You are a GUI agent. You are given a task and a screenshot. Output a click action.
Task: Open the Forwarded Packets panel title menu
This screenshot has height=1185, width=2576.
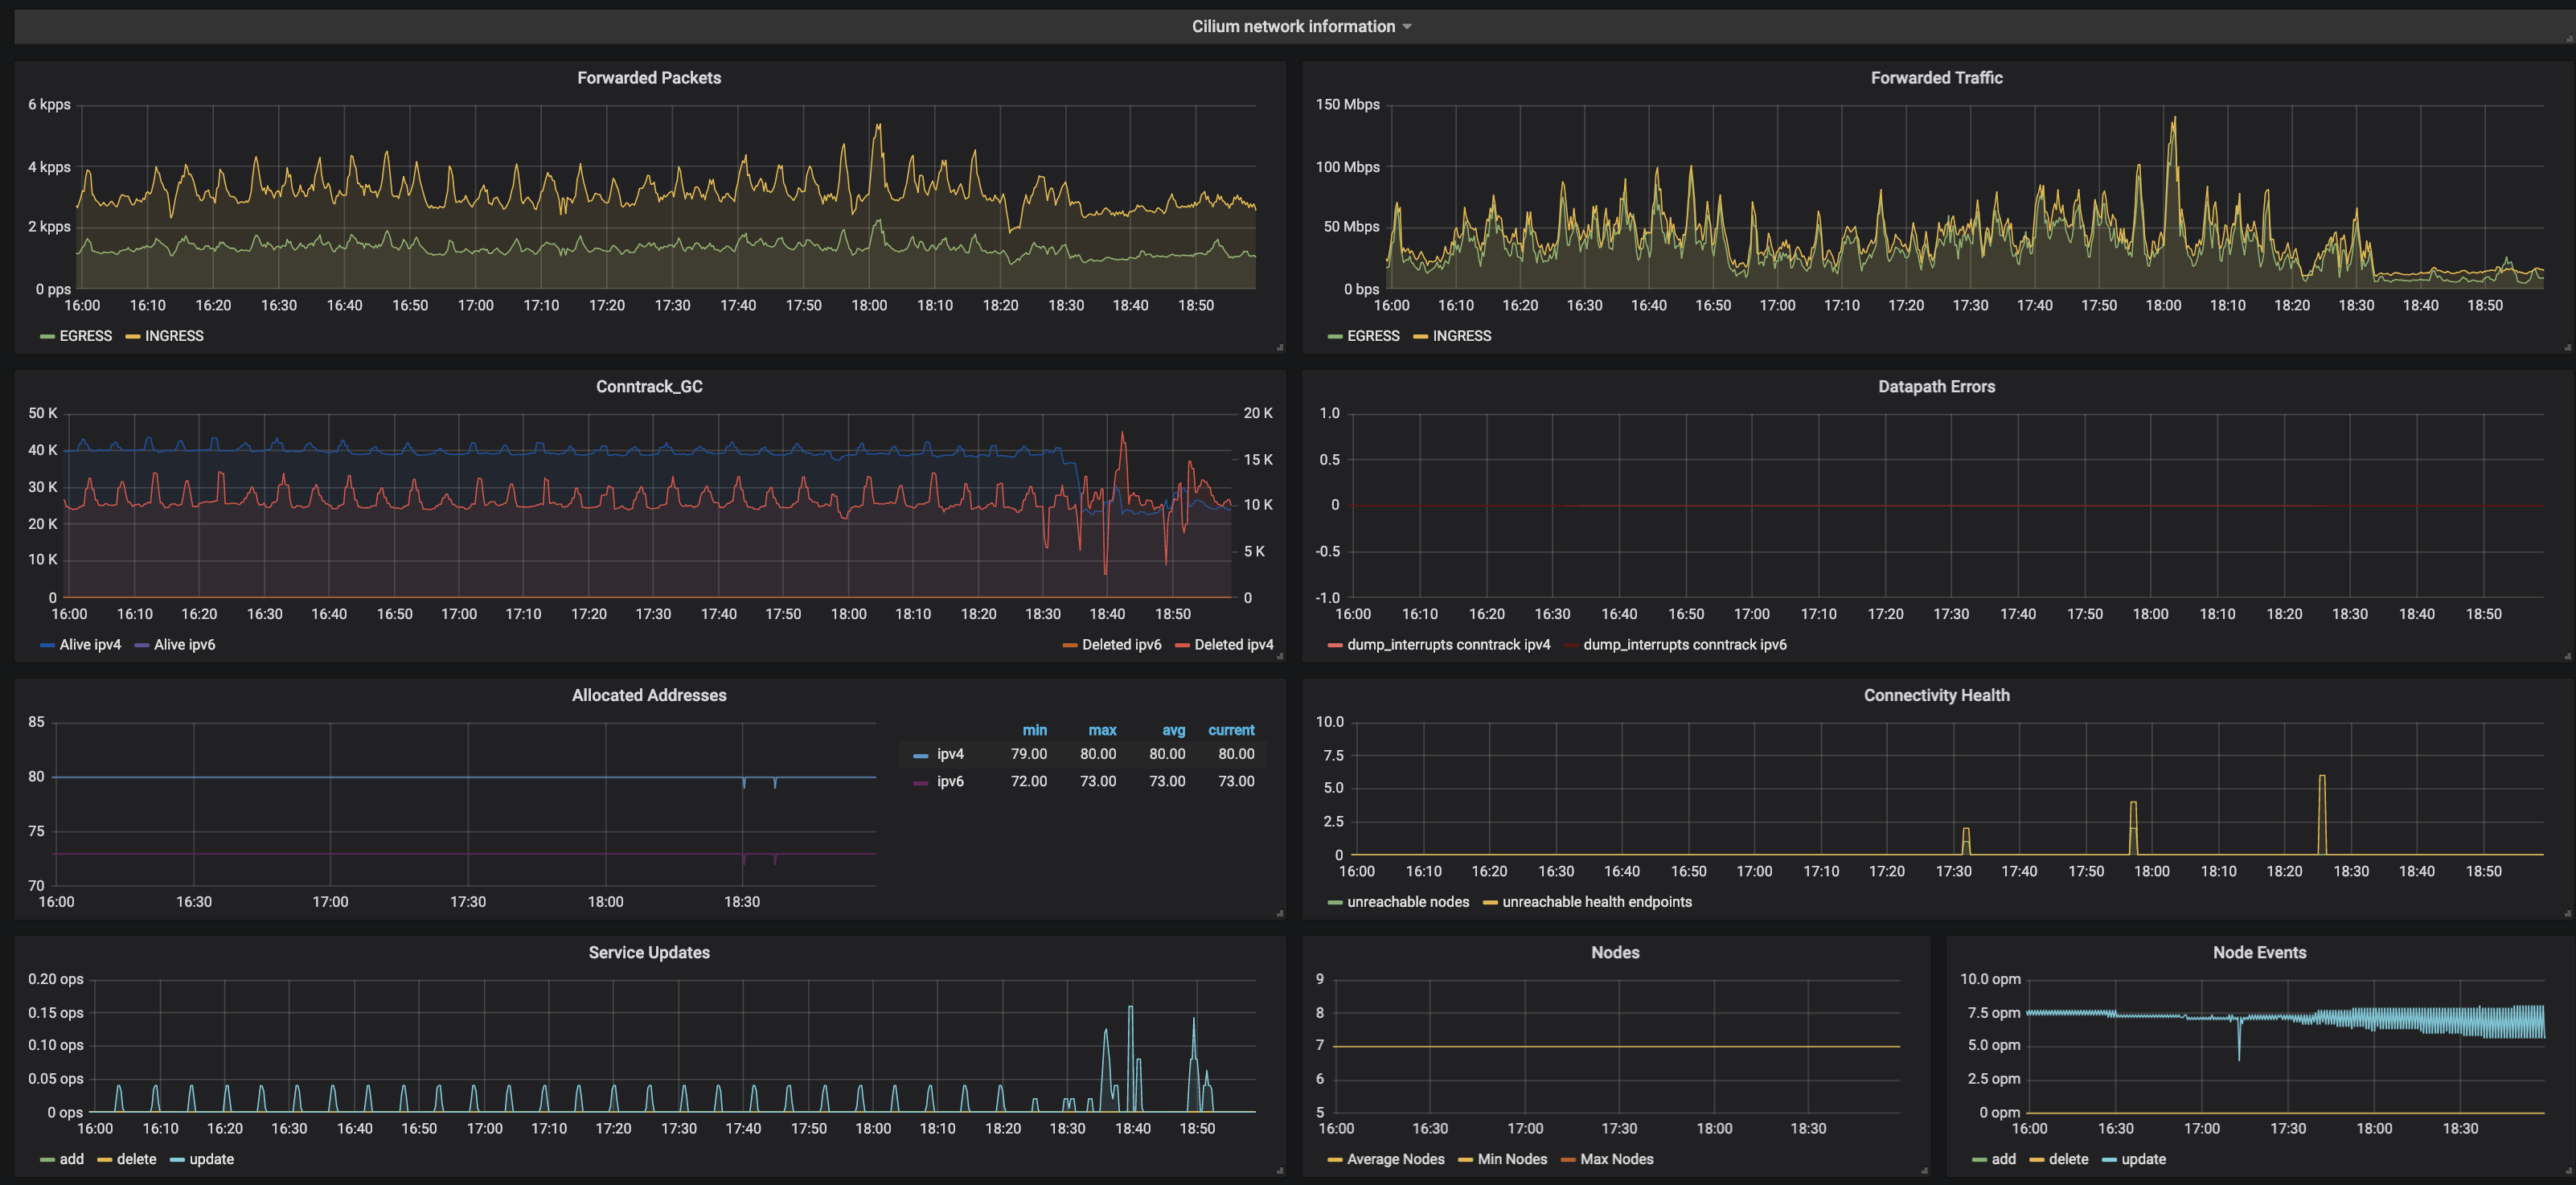coord(649,78)
